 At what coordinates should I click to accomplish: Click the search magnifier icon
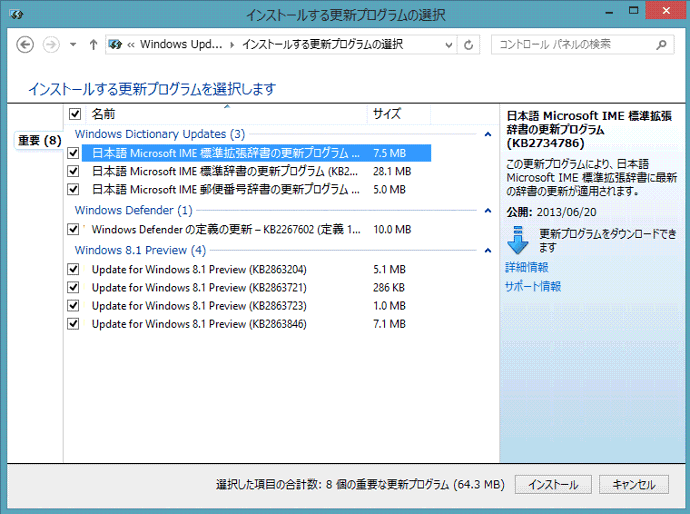point(661,44)
